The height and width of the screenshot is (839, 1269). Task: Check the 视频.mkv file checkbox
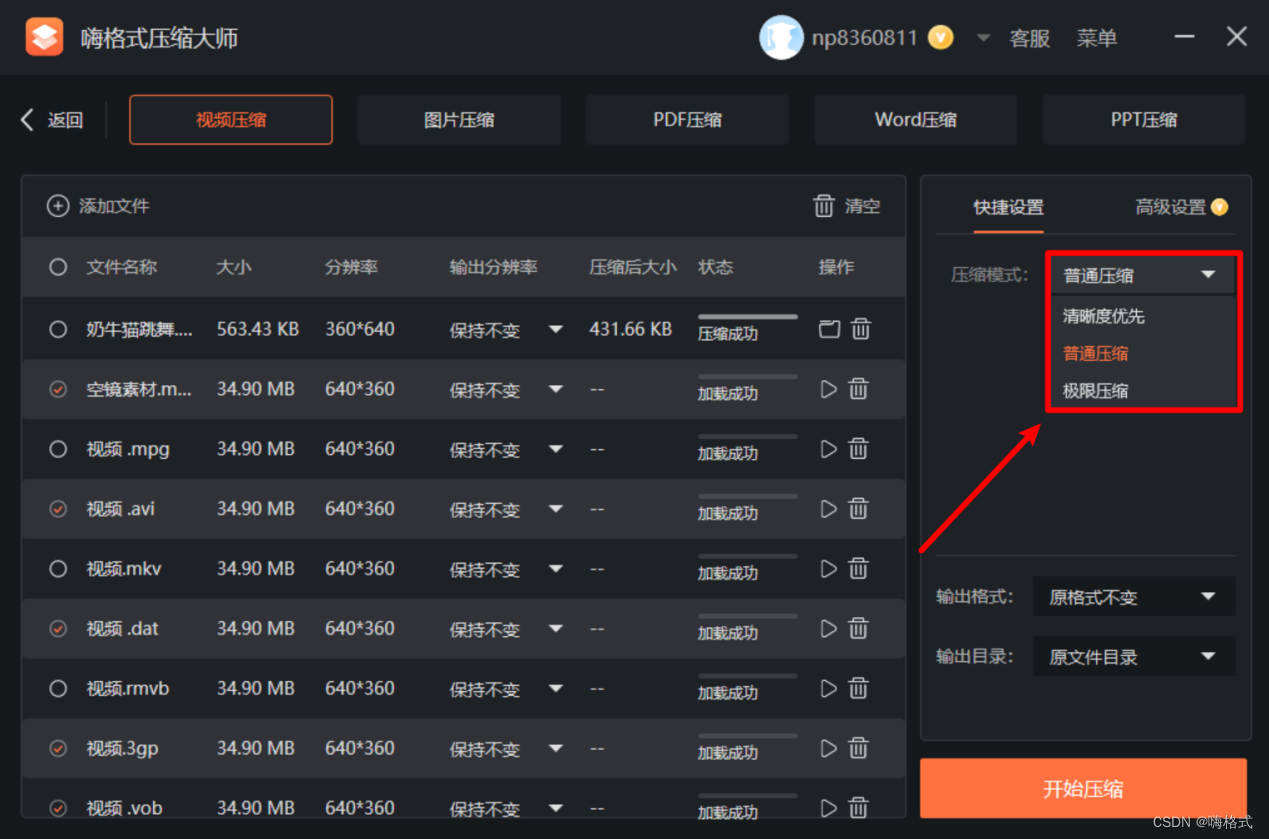[58, 568]
